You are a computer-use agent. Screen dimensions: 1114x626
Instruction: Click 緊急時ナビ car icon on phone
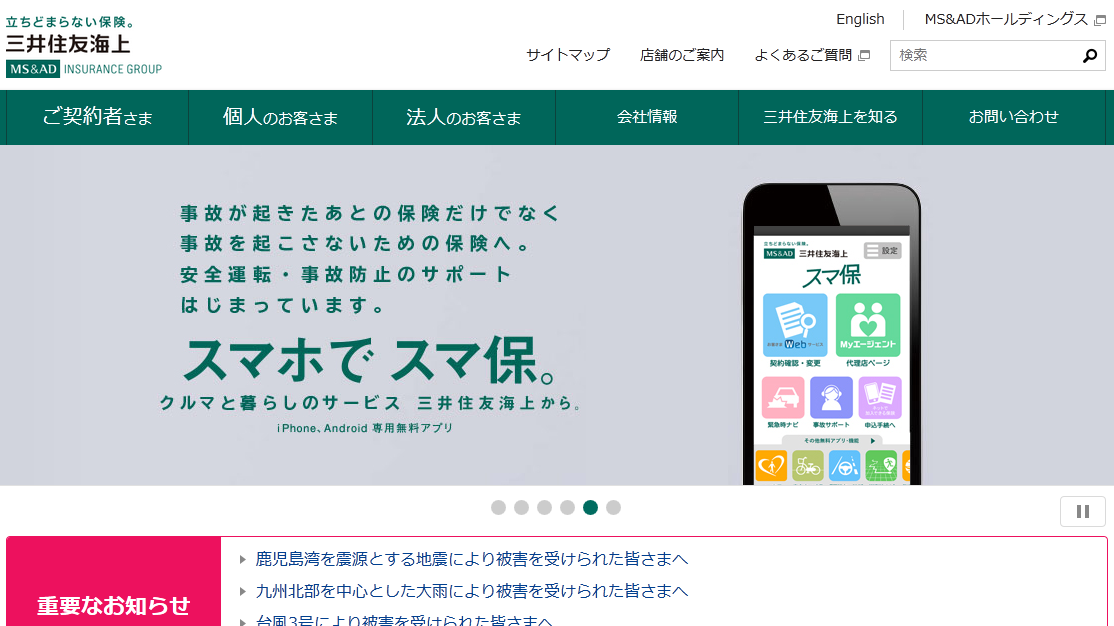point(783,398)
